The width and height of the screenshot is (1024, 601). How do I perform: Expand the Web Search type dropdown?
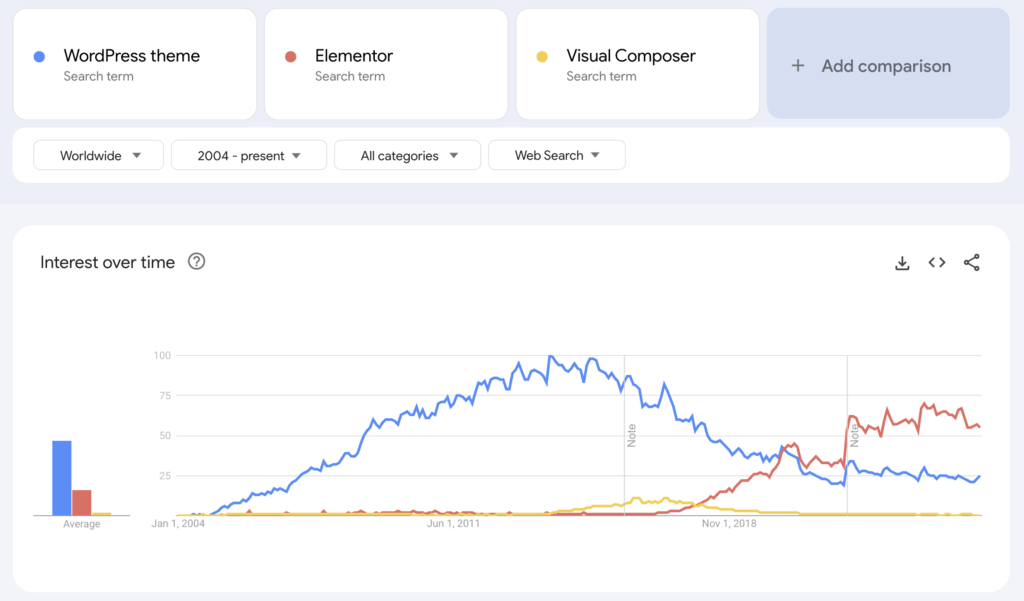pos(556,156)
